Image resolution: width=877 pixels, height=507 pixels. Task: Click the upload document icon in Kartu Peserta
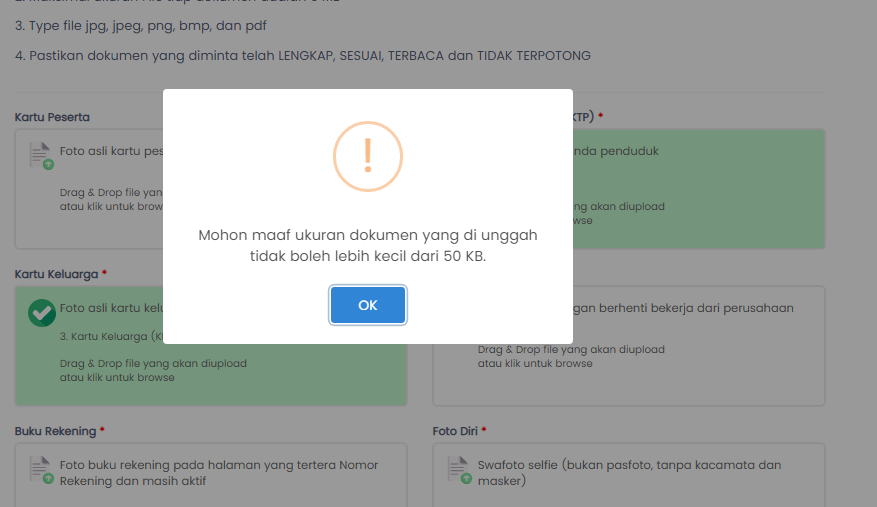41,156
